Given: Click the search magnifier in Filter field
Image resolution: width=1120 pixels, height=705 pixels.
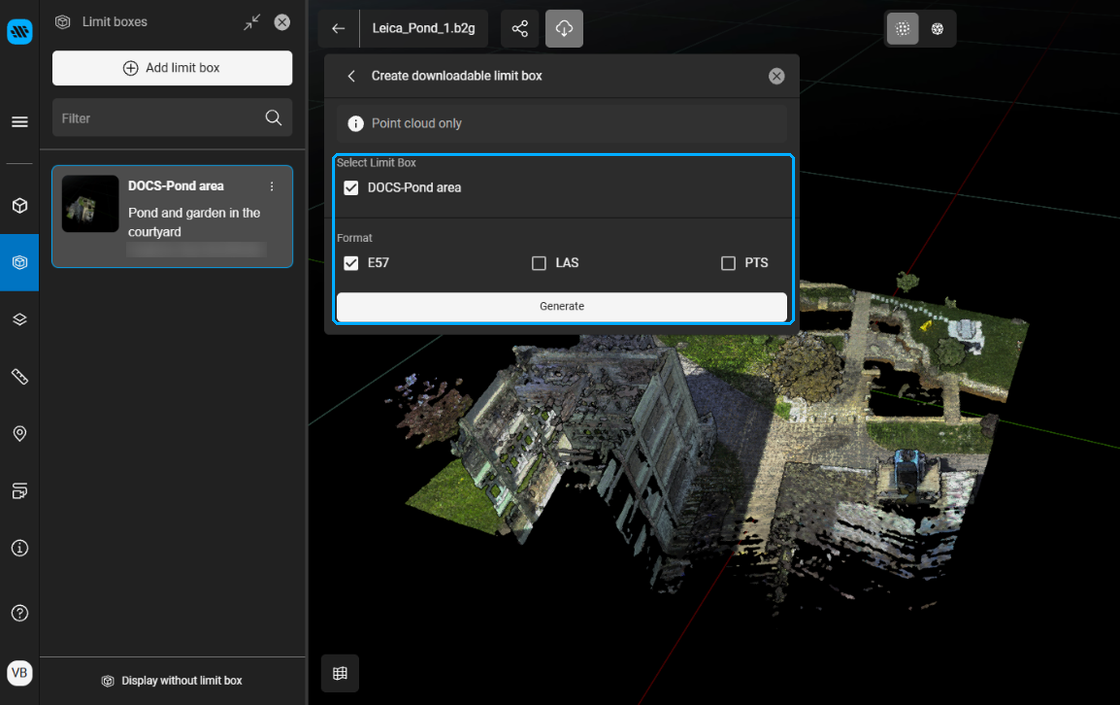Looking at the screenshot, I should pos(273,118).
